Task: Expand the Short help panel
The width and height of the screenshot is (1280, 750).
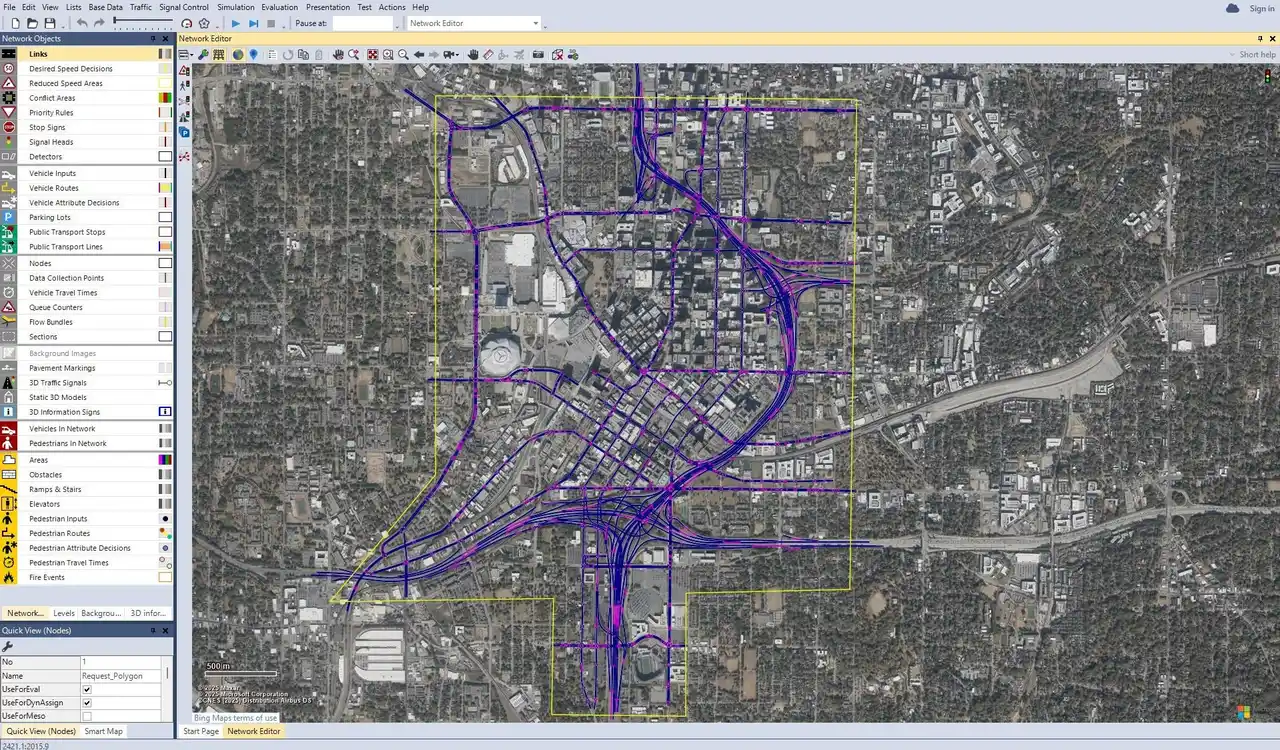Action: point(1256,55)
